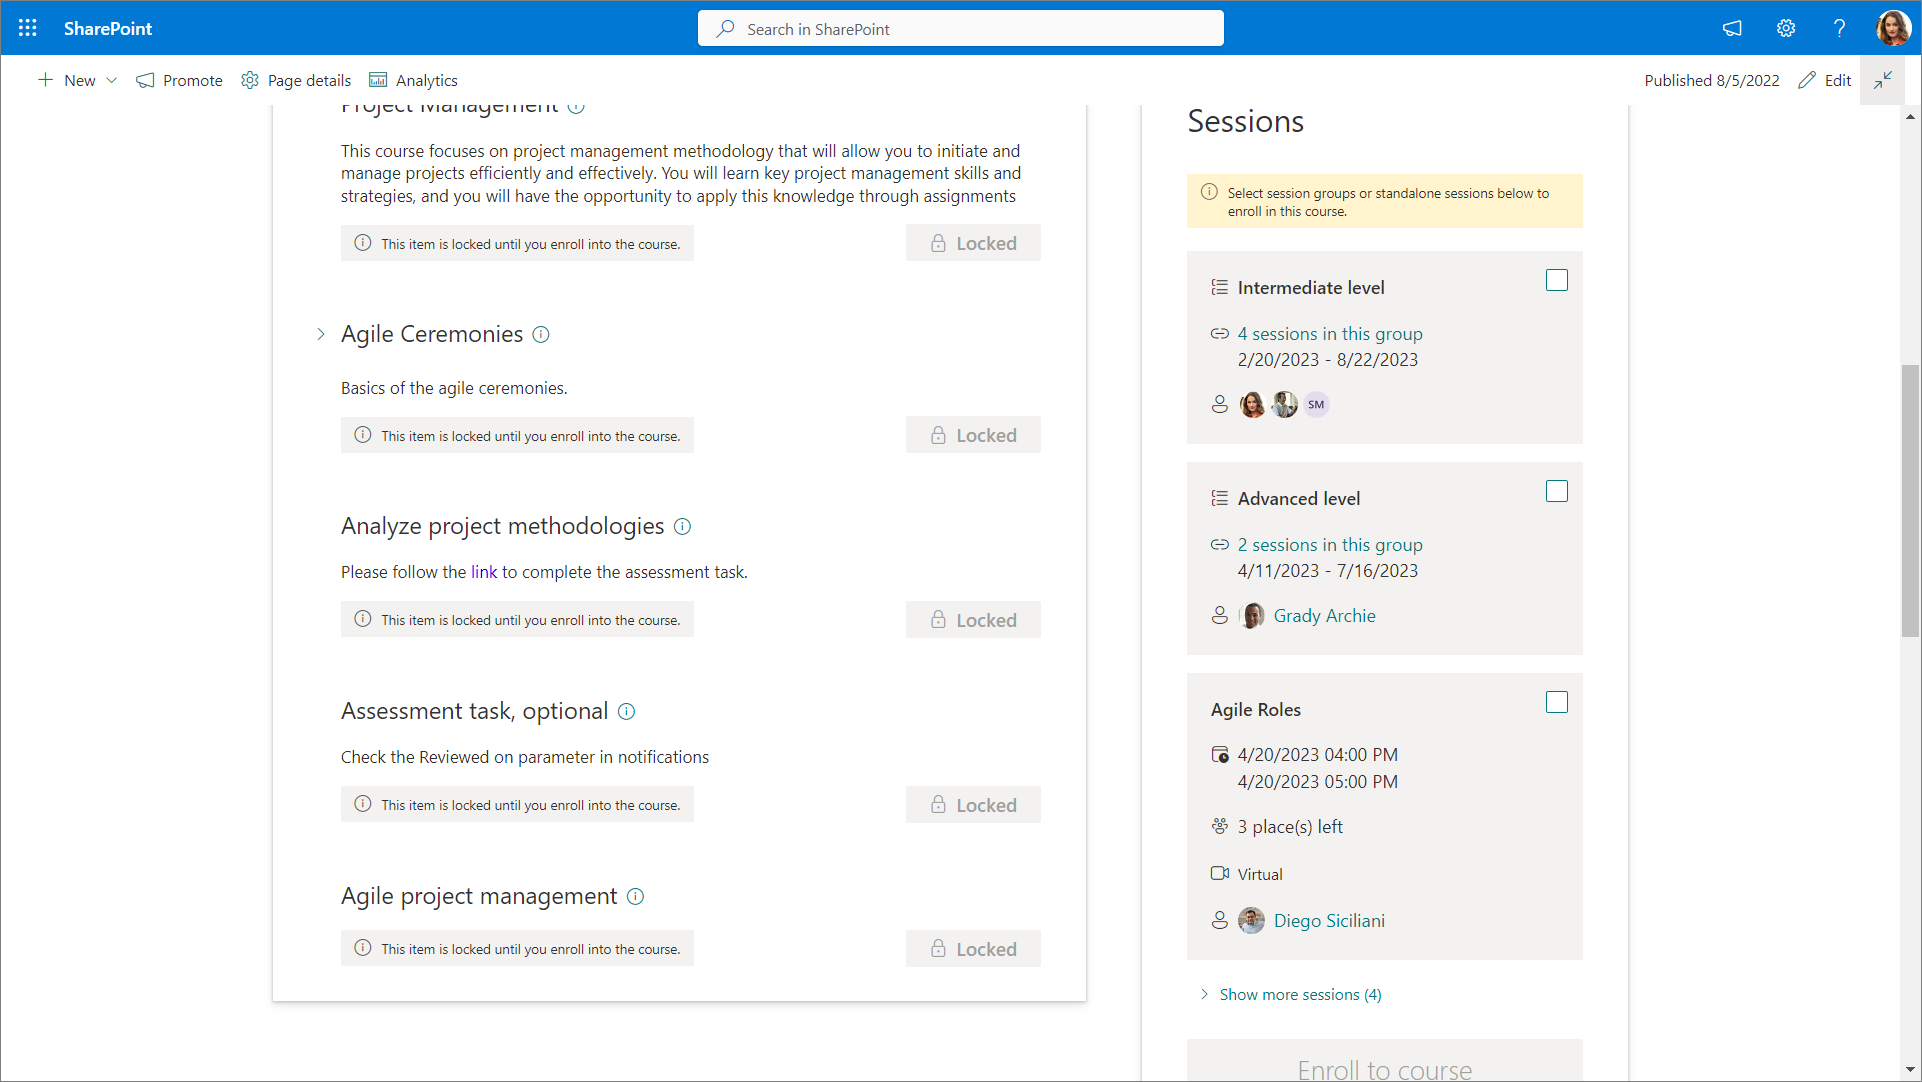This screenshot has width=1922, height=1082.
Task: Tick the Agile Roles session checkbox
Action: [x=1557, y=703]
